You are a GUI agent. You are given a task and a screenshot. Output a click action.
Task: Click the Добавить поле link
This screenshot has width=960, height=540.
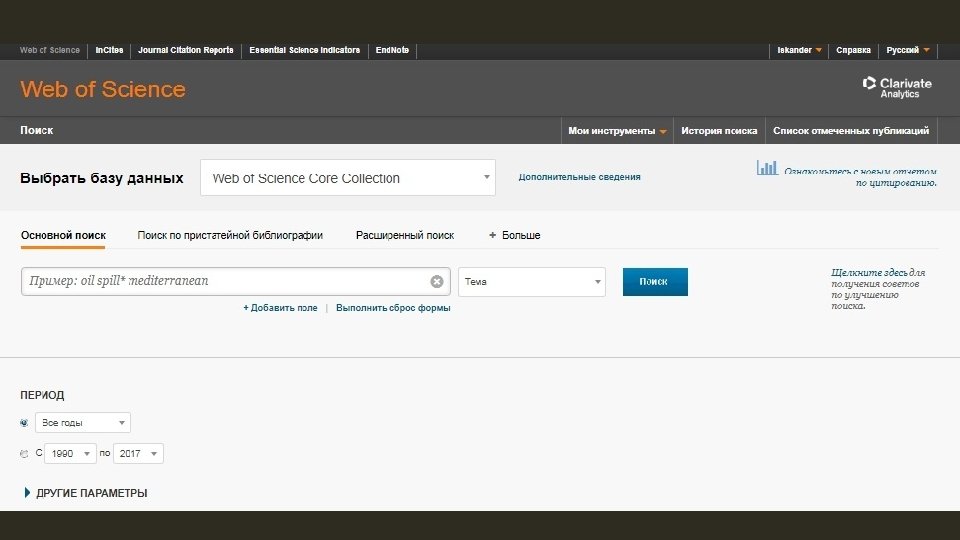(x=280, y=308)
